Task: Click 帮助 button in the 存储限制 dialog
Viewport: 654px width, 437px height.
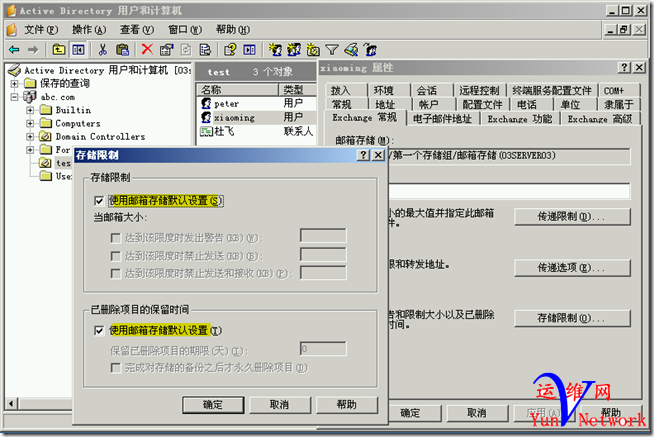Action: [347, 404]
